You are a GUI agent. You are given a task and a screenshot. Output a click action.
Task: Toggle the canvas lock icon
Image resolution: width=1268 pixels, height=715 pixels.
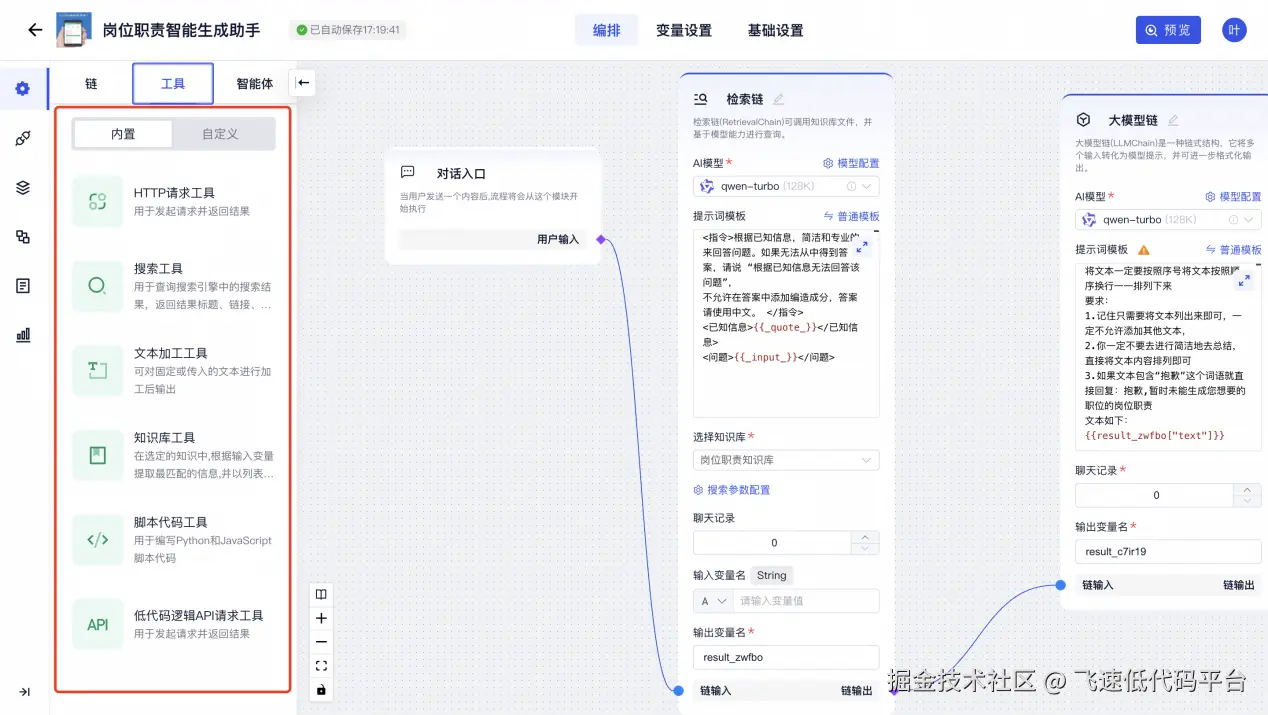[x=320, y=690]
